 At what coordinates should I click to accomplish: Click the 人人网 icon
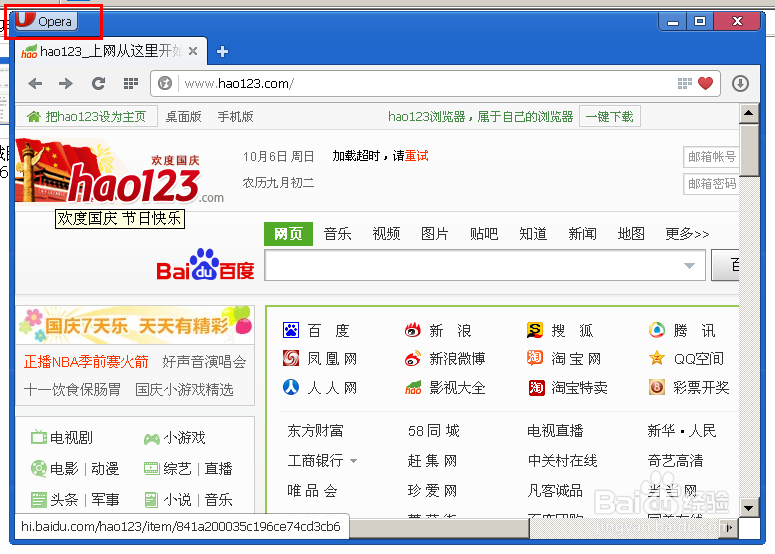click(x=291, y=387)
